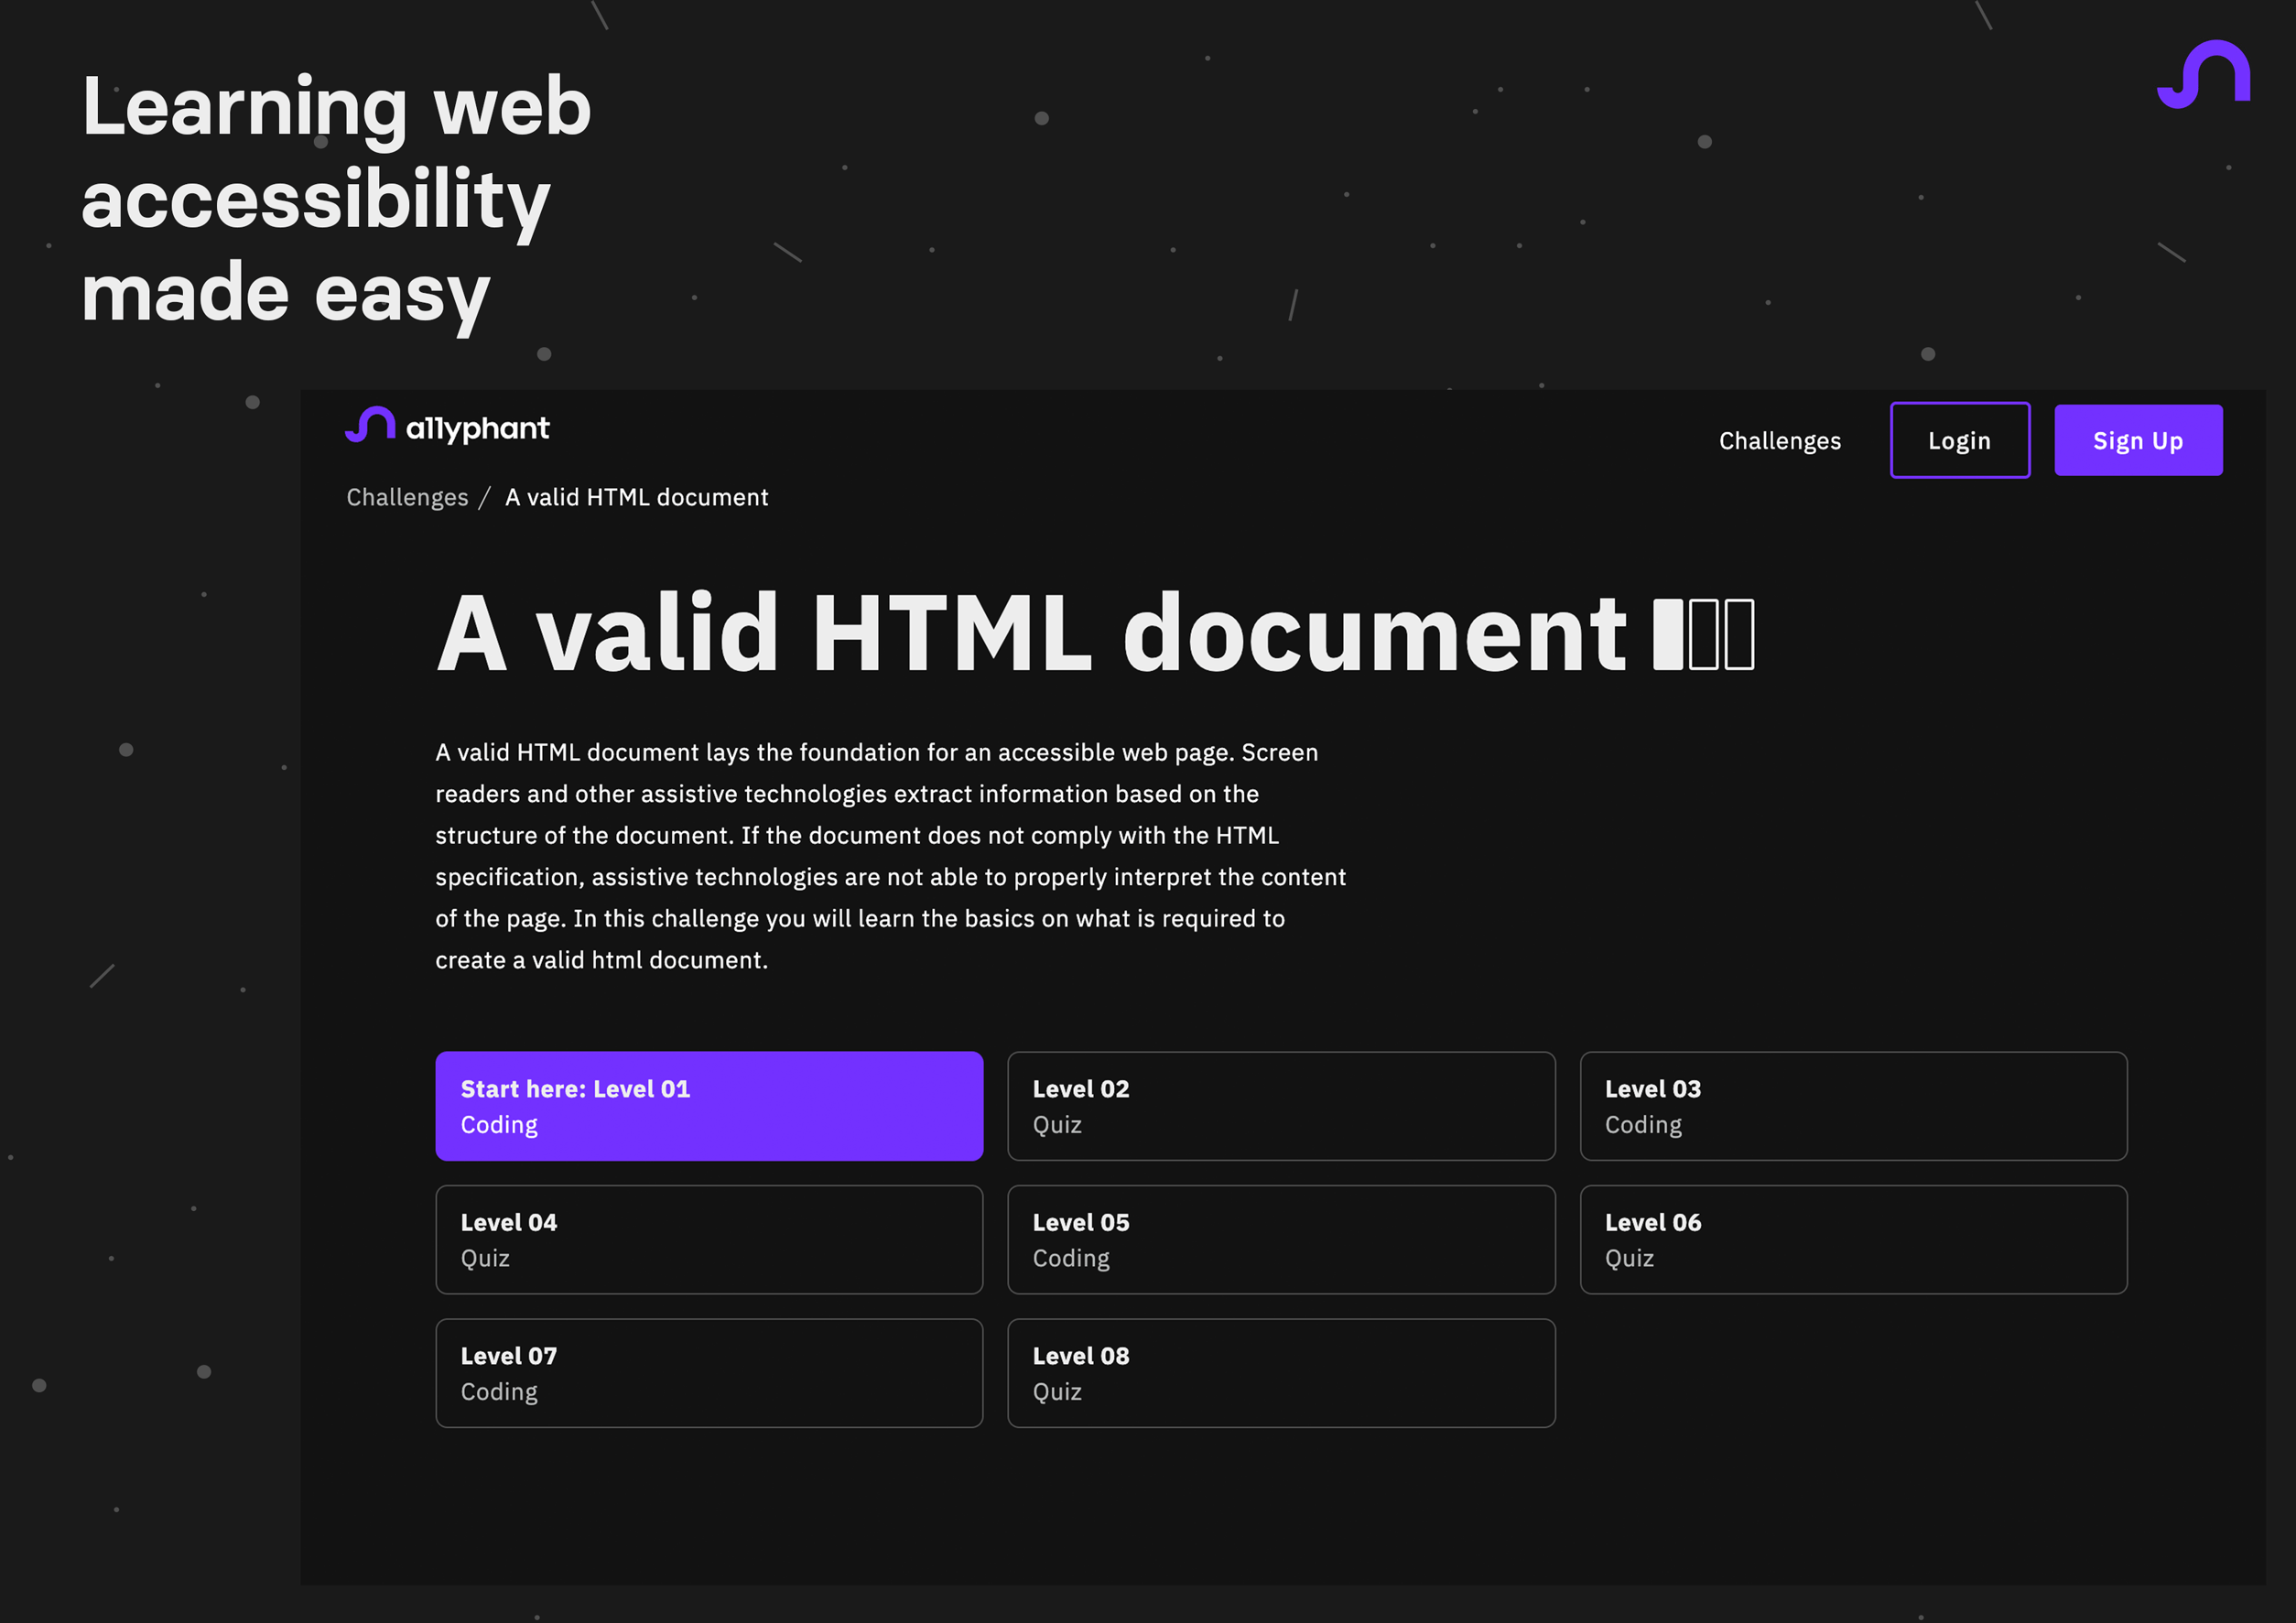Click the page heading 'A valid HTML document'
Viewport: 2296px width, 1623px height.
[x=1030, y=632]
